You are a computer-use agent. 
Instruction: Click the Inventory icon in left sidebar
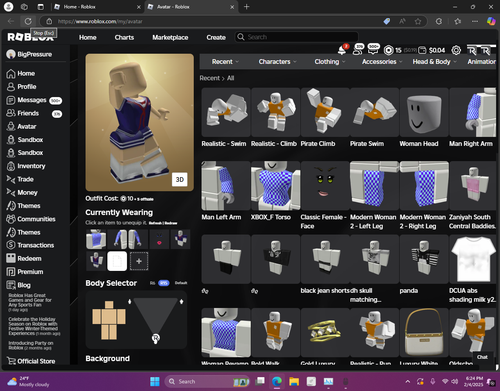tap(11, 166)
